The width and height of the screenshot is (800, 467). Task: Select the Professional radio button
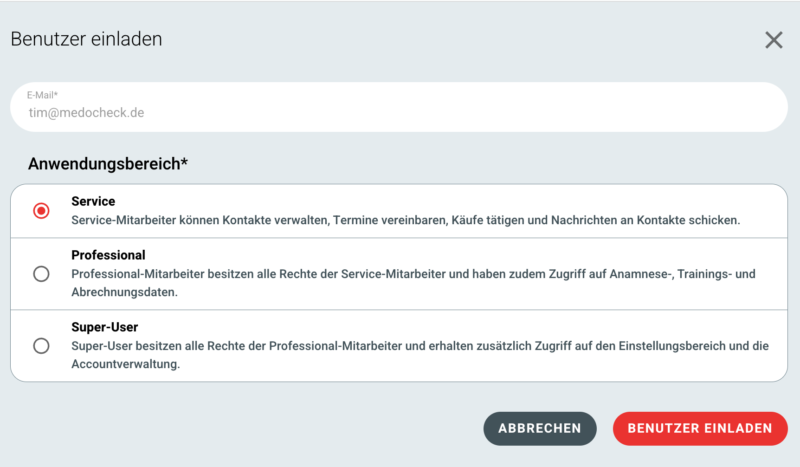pos(41,274)
